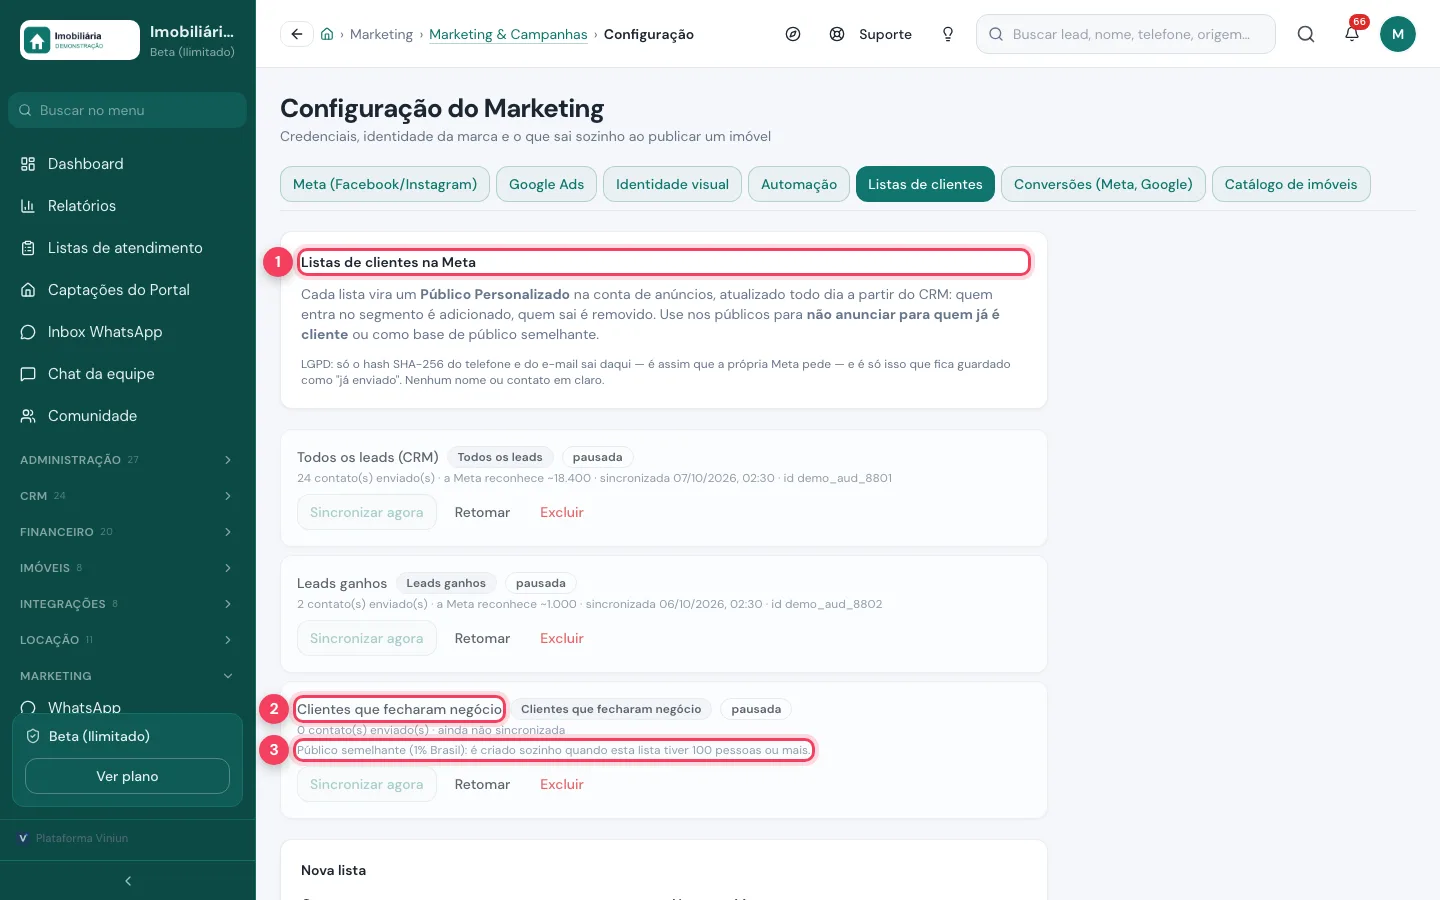Go to Relatórios in sidebar
Screen dimensions: 1440x900
point(127,206)
